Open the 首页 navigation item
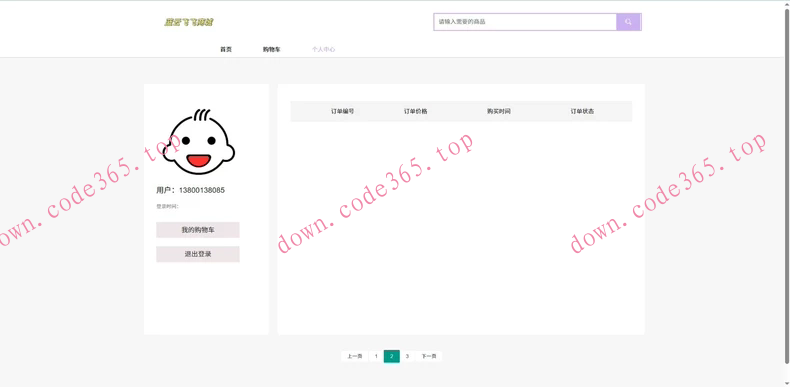 (x=226, y=49)
